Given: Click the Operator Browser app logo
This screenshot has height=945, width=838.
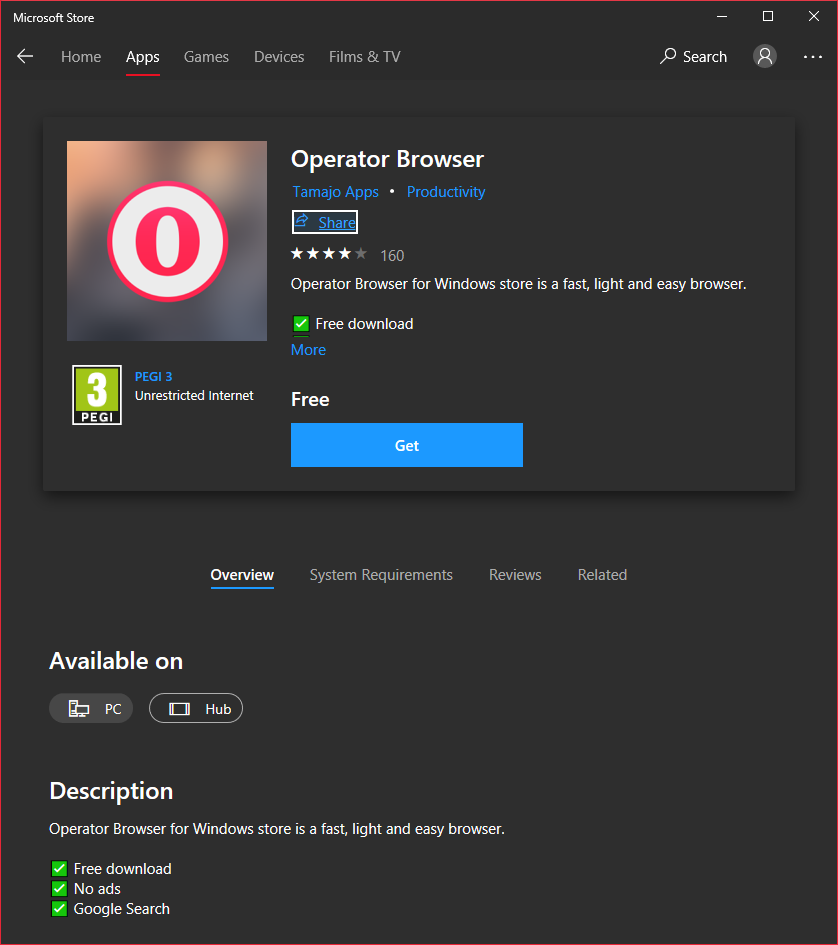Looking at the screenshot, I should click(x=167, y=241).
